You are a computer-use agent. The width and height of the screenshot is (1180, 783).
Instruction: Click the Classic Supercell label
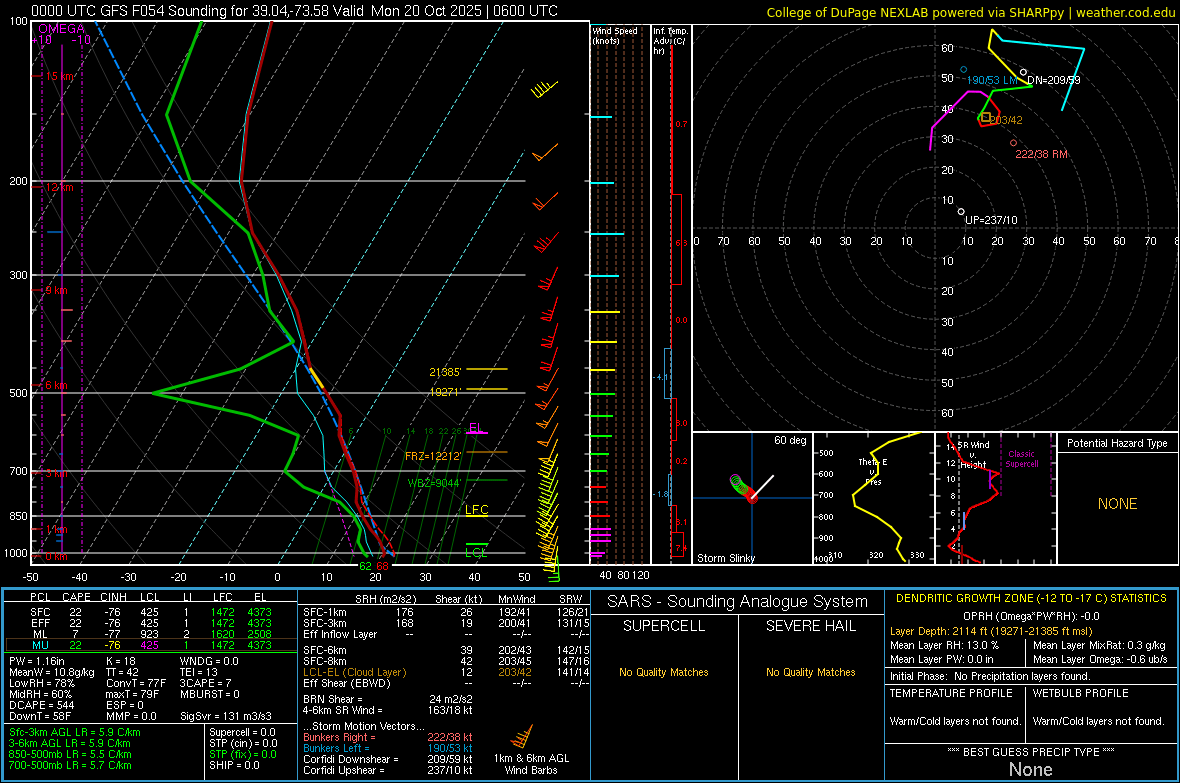1021,459
